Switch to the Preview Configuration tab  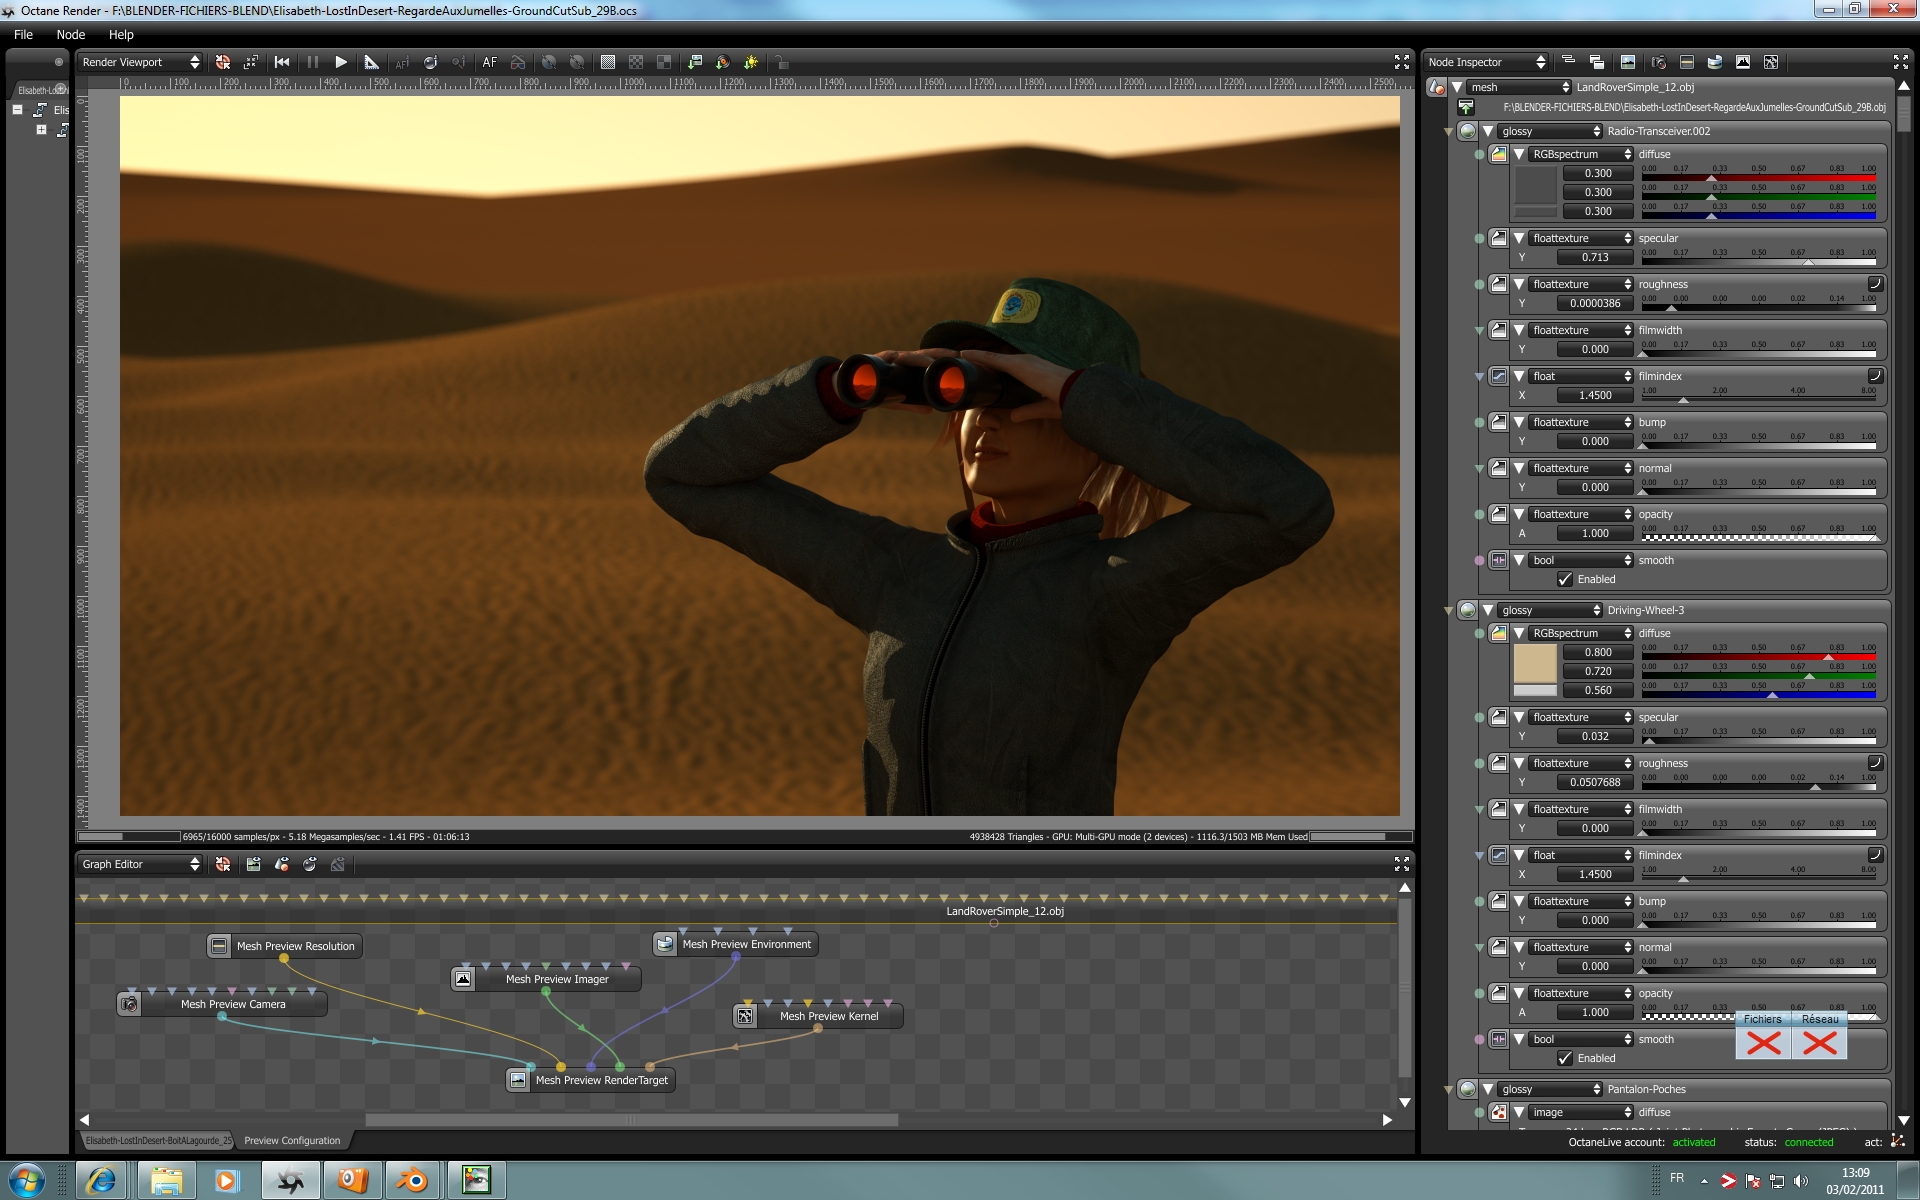[x=292, y=1141]
